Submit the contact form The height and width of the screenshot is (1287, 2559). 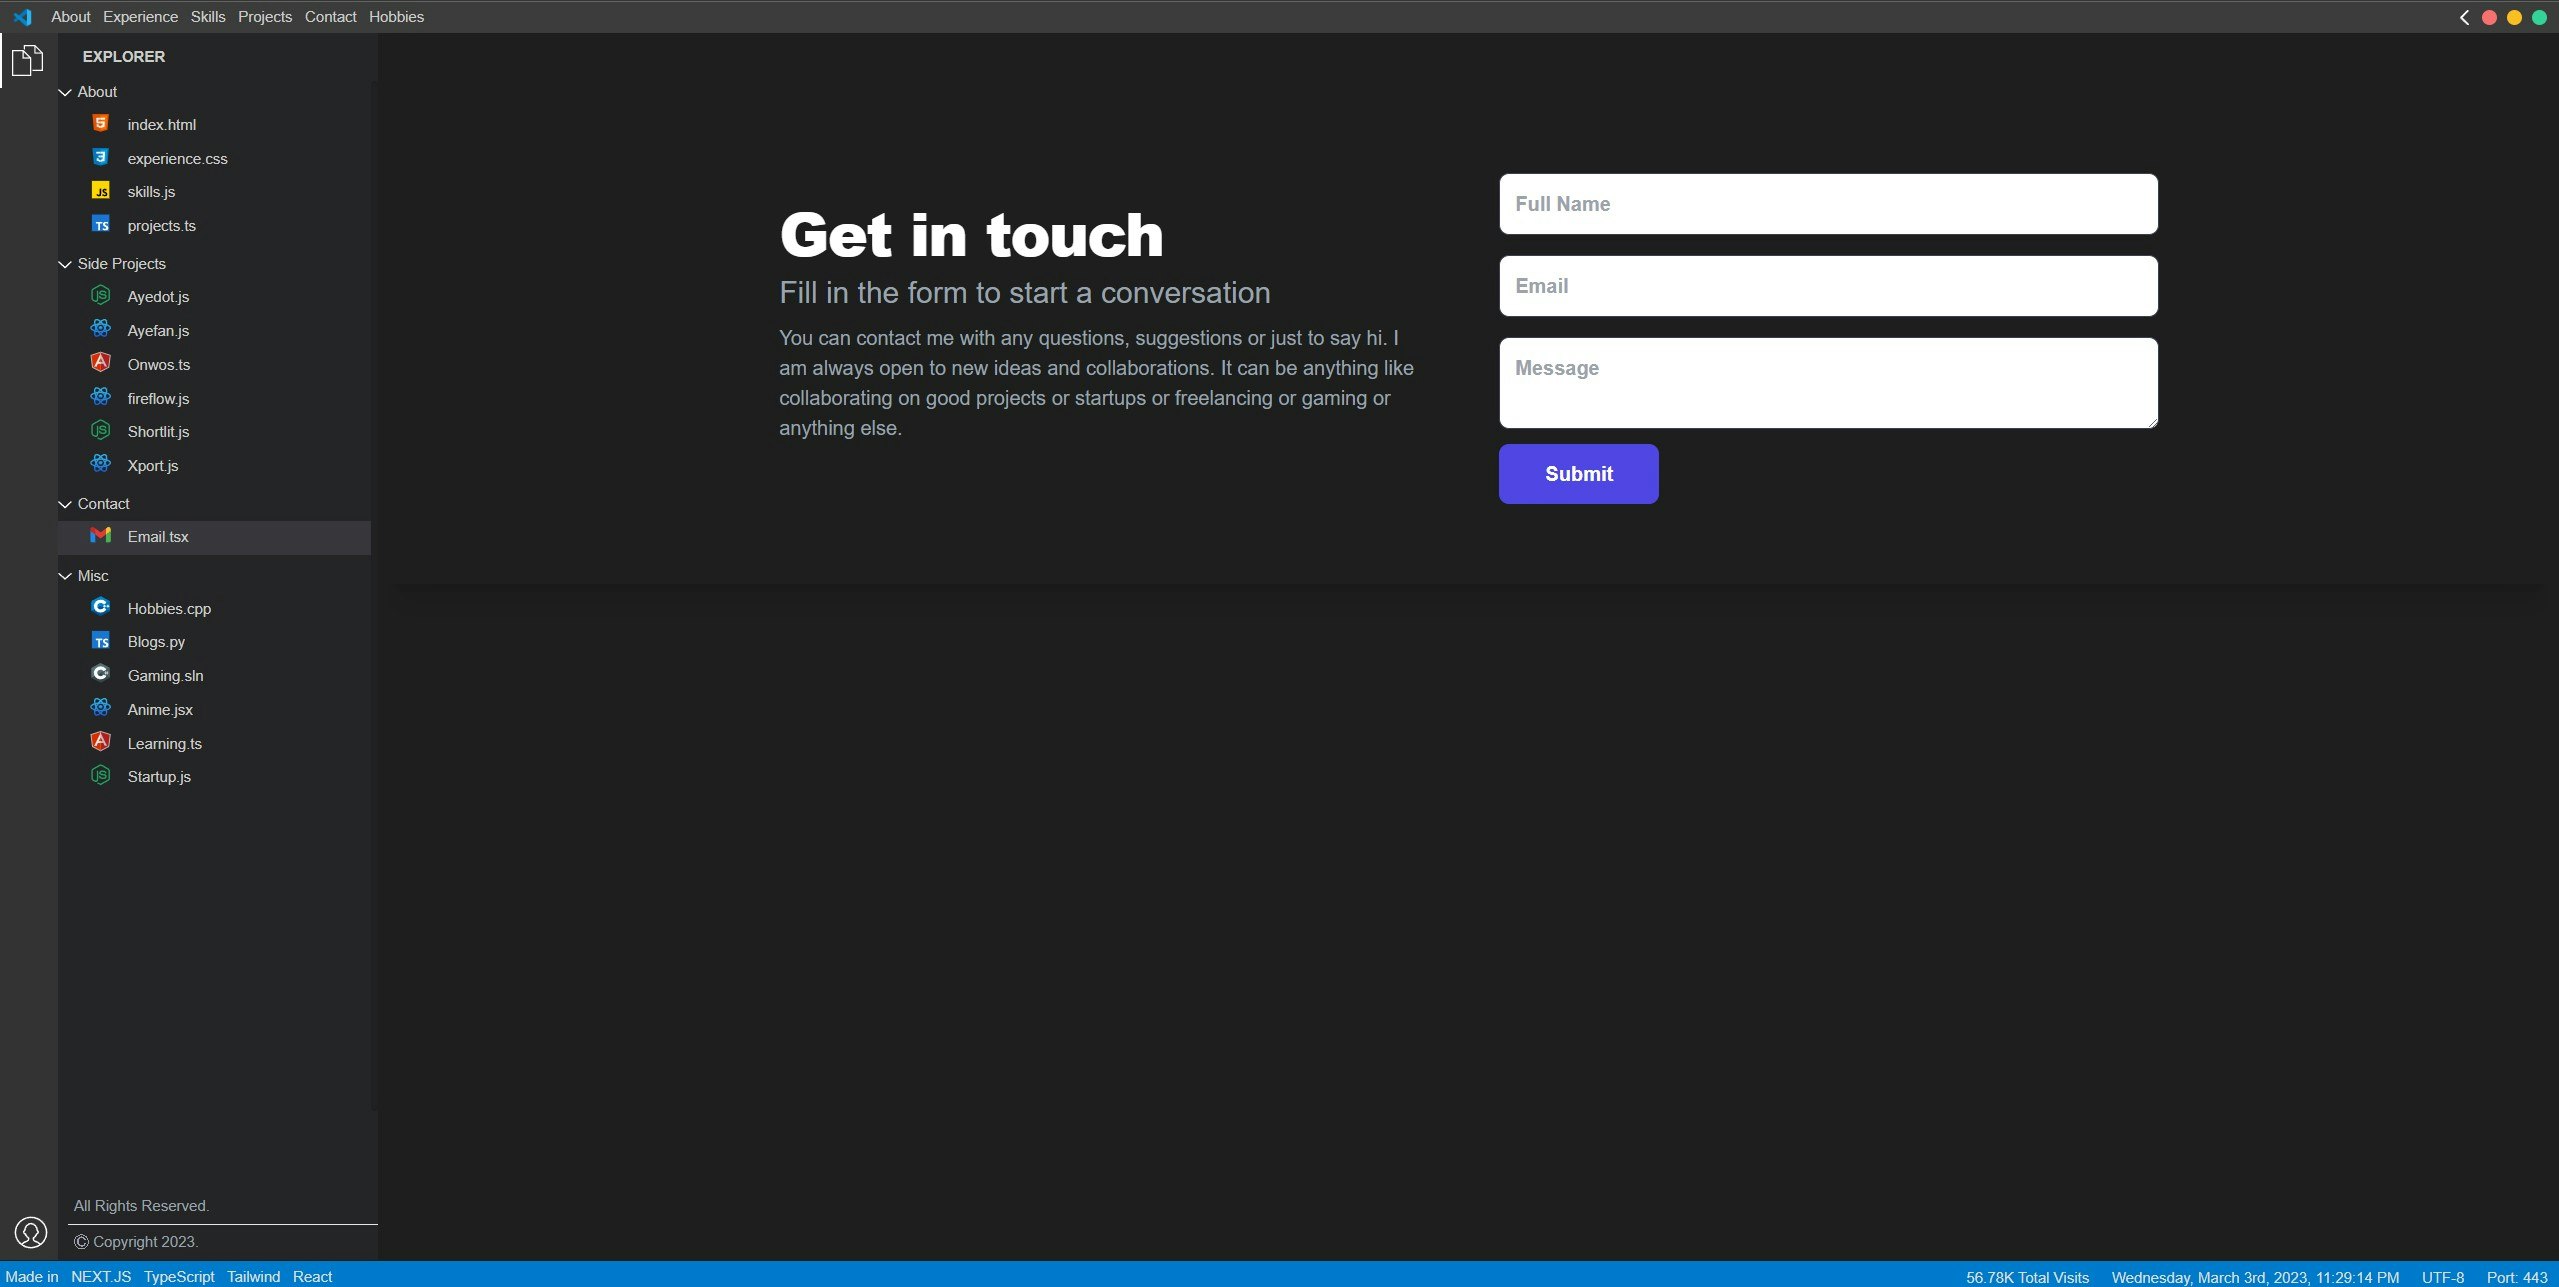pos(1578,474)
